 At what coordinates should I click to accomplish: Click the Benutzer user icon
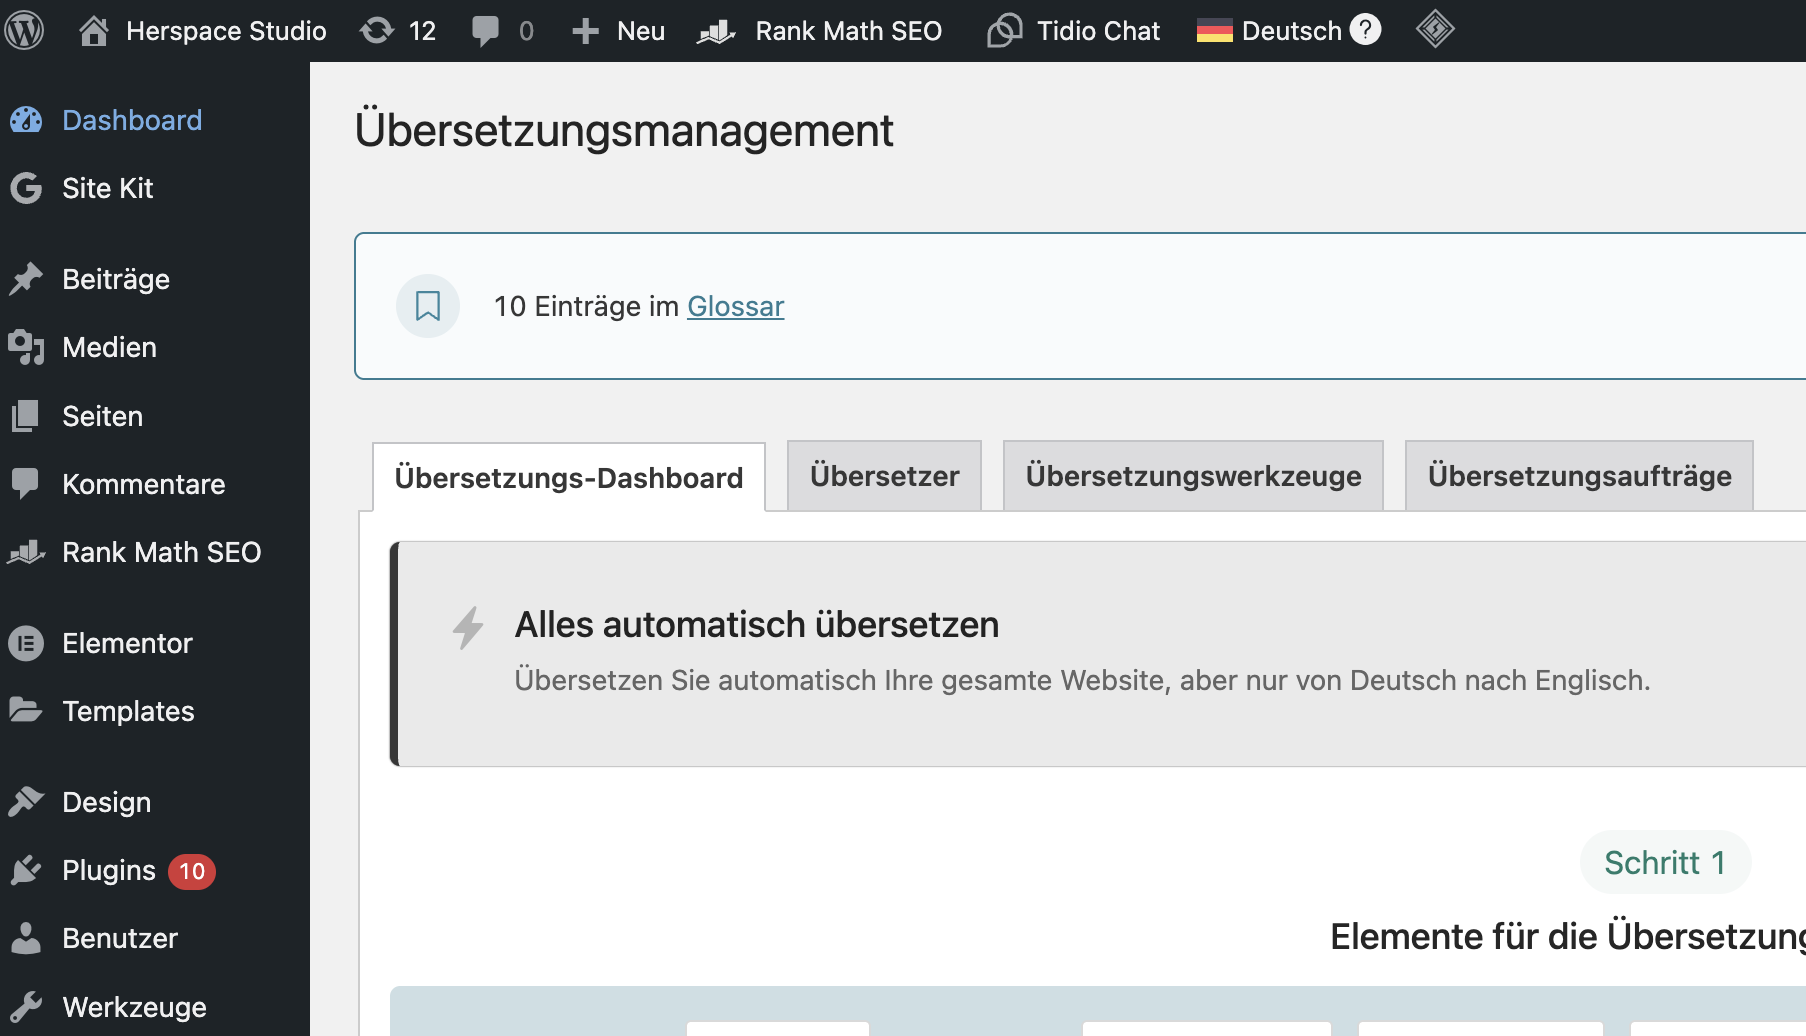pos(26,938)
